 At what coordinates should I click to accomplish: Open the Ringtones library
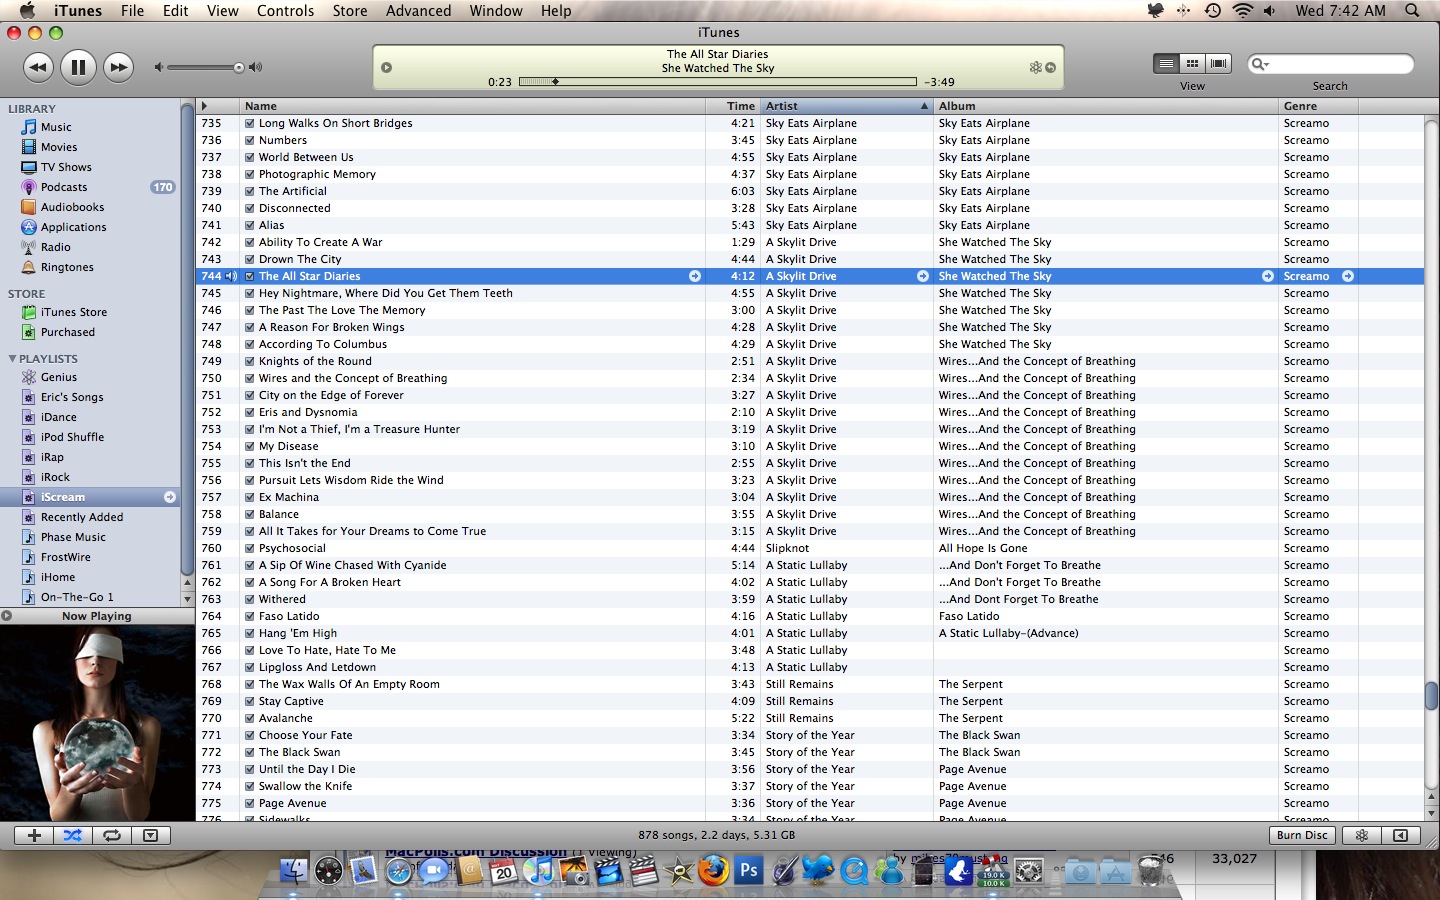[67, 267]
